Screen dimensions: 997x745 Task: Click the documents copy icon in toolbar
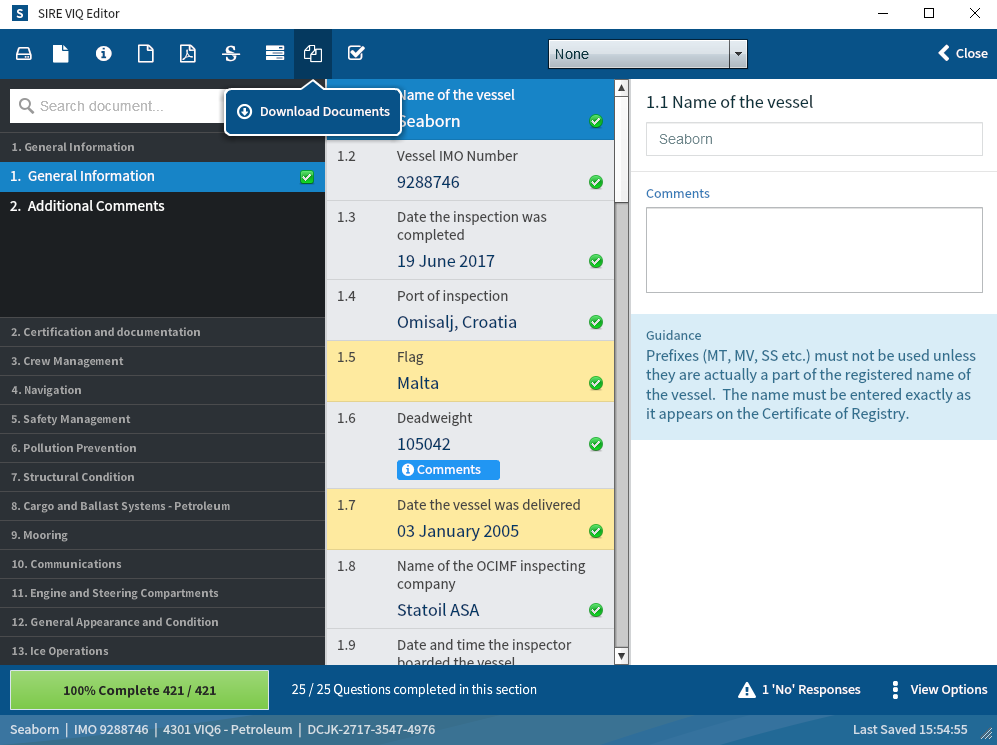(x=313, y=54)
